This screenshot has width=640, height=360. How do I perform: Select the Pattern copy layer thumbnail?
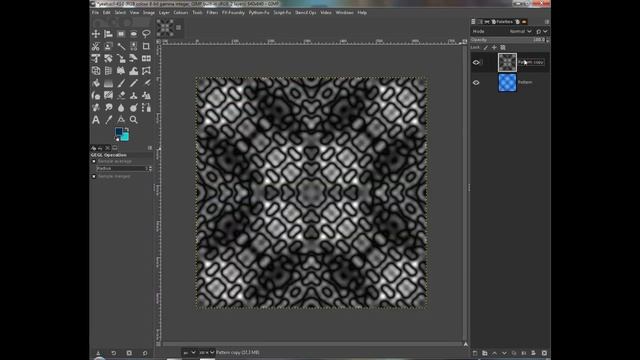tap(507, 62)
